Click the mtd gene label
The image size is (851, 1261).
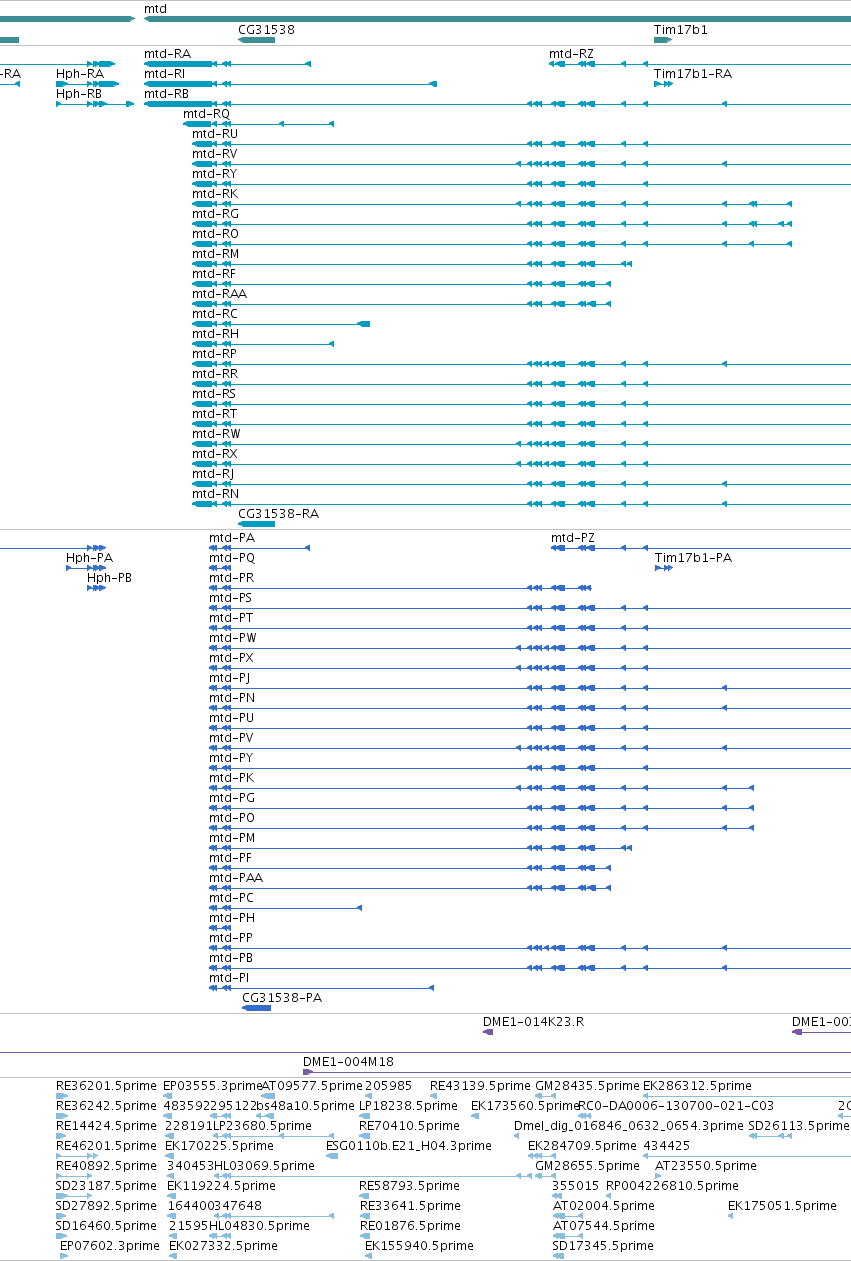[155, 9]
